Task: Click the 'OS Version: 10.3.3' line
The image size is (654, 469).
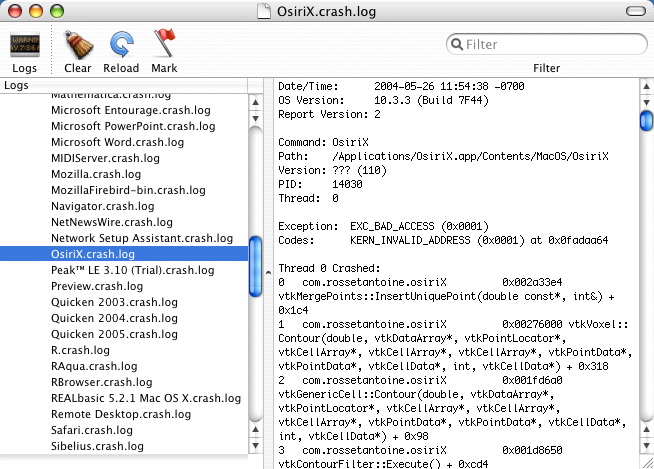Action: tap(383, 101)
